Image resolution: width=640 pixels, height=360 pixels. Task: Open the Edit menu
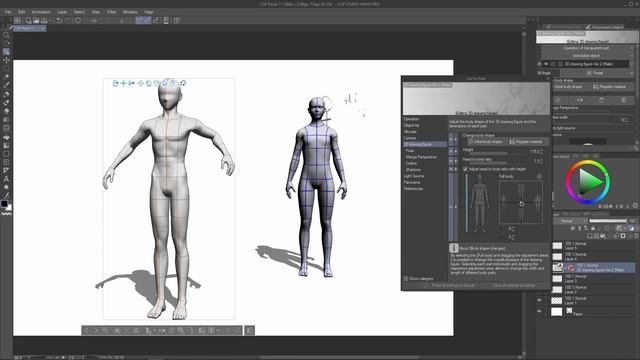click(x=22, y=12)
